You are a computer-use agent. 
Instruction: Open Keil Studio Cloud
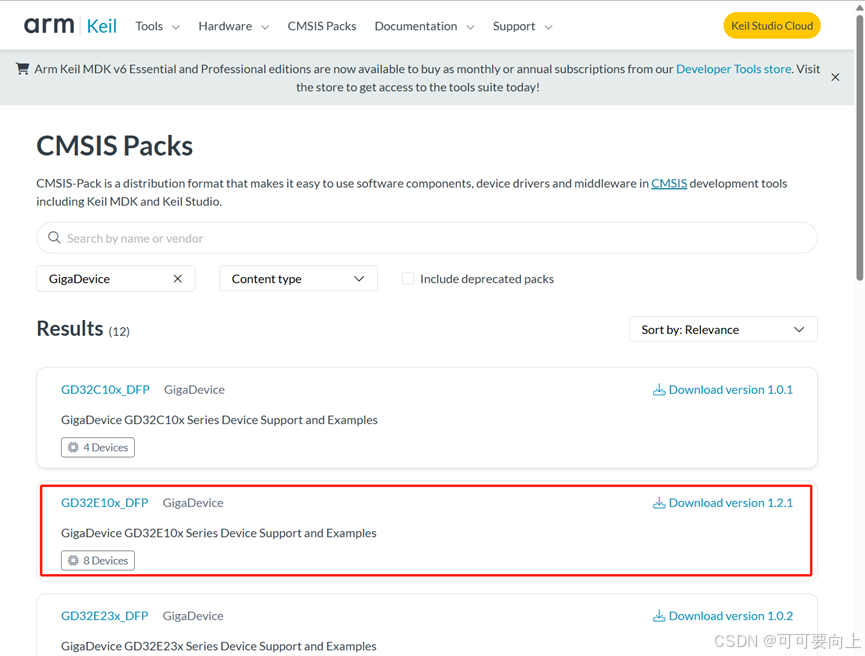coord(772,26)
